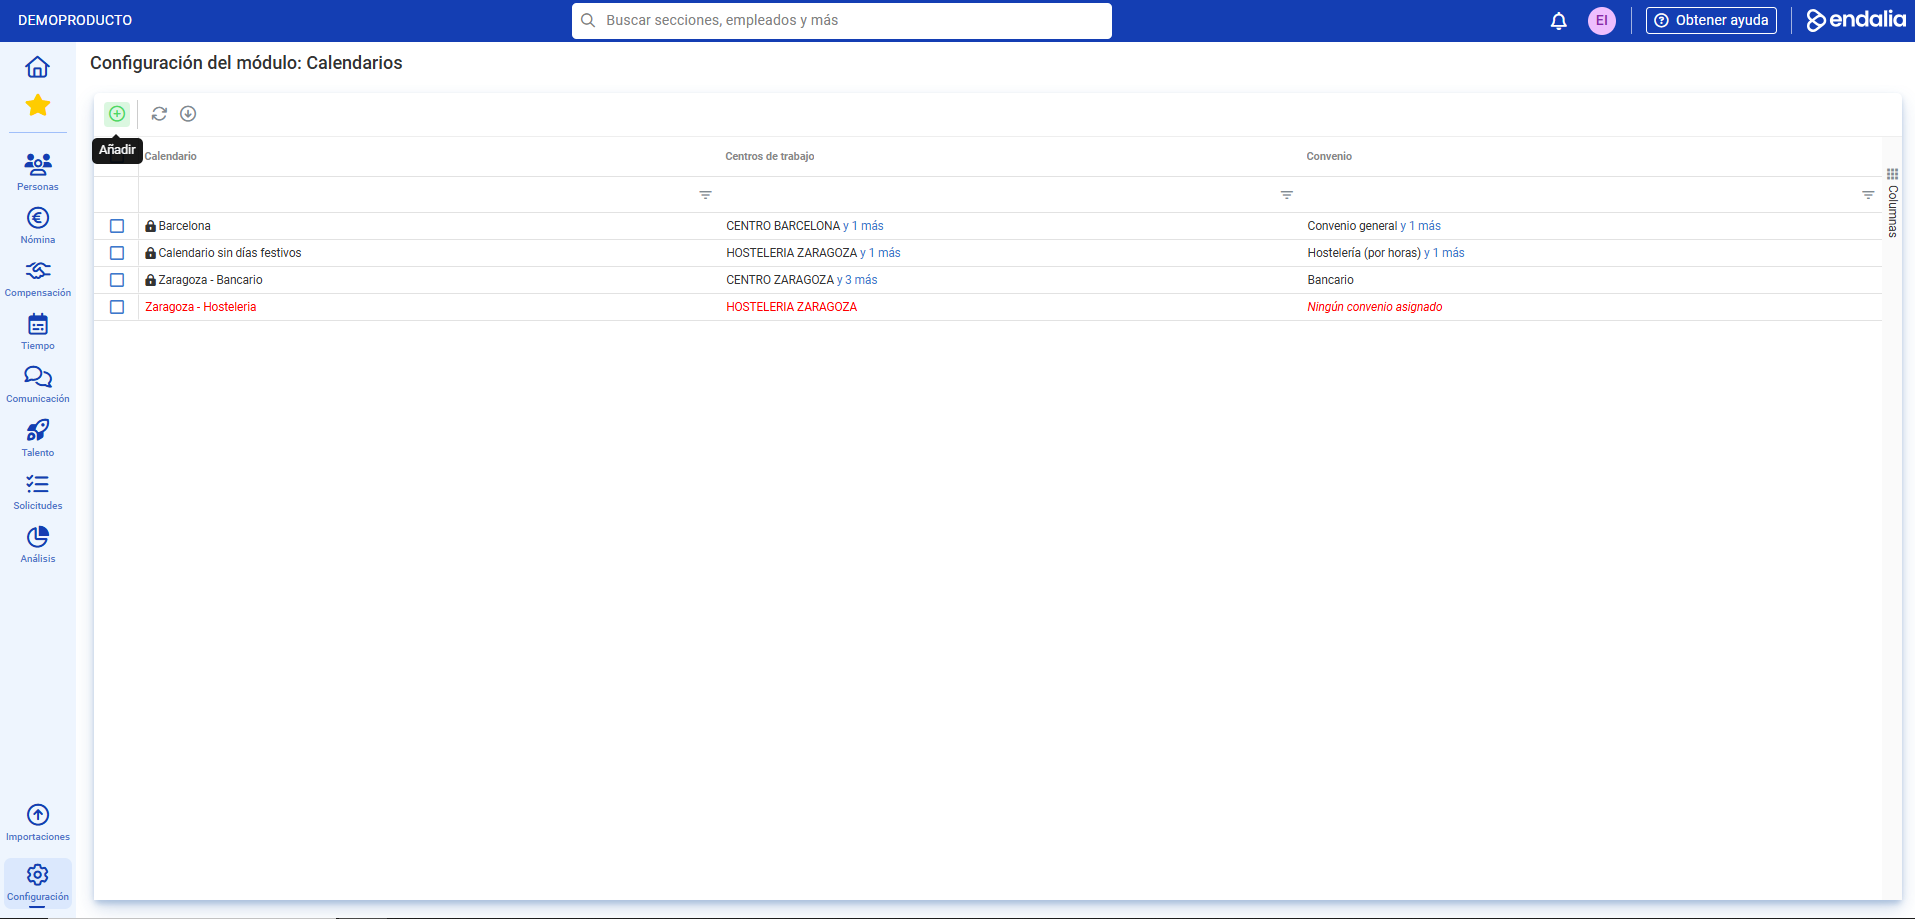Click red HOSTELERIA ZARAGOZA cell
The image size is (1915, 919).
pyautogui.click(x=792, y=307)
